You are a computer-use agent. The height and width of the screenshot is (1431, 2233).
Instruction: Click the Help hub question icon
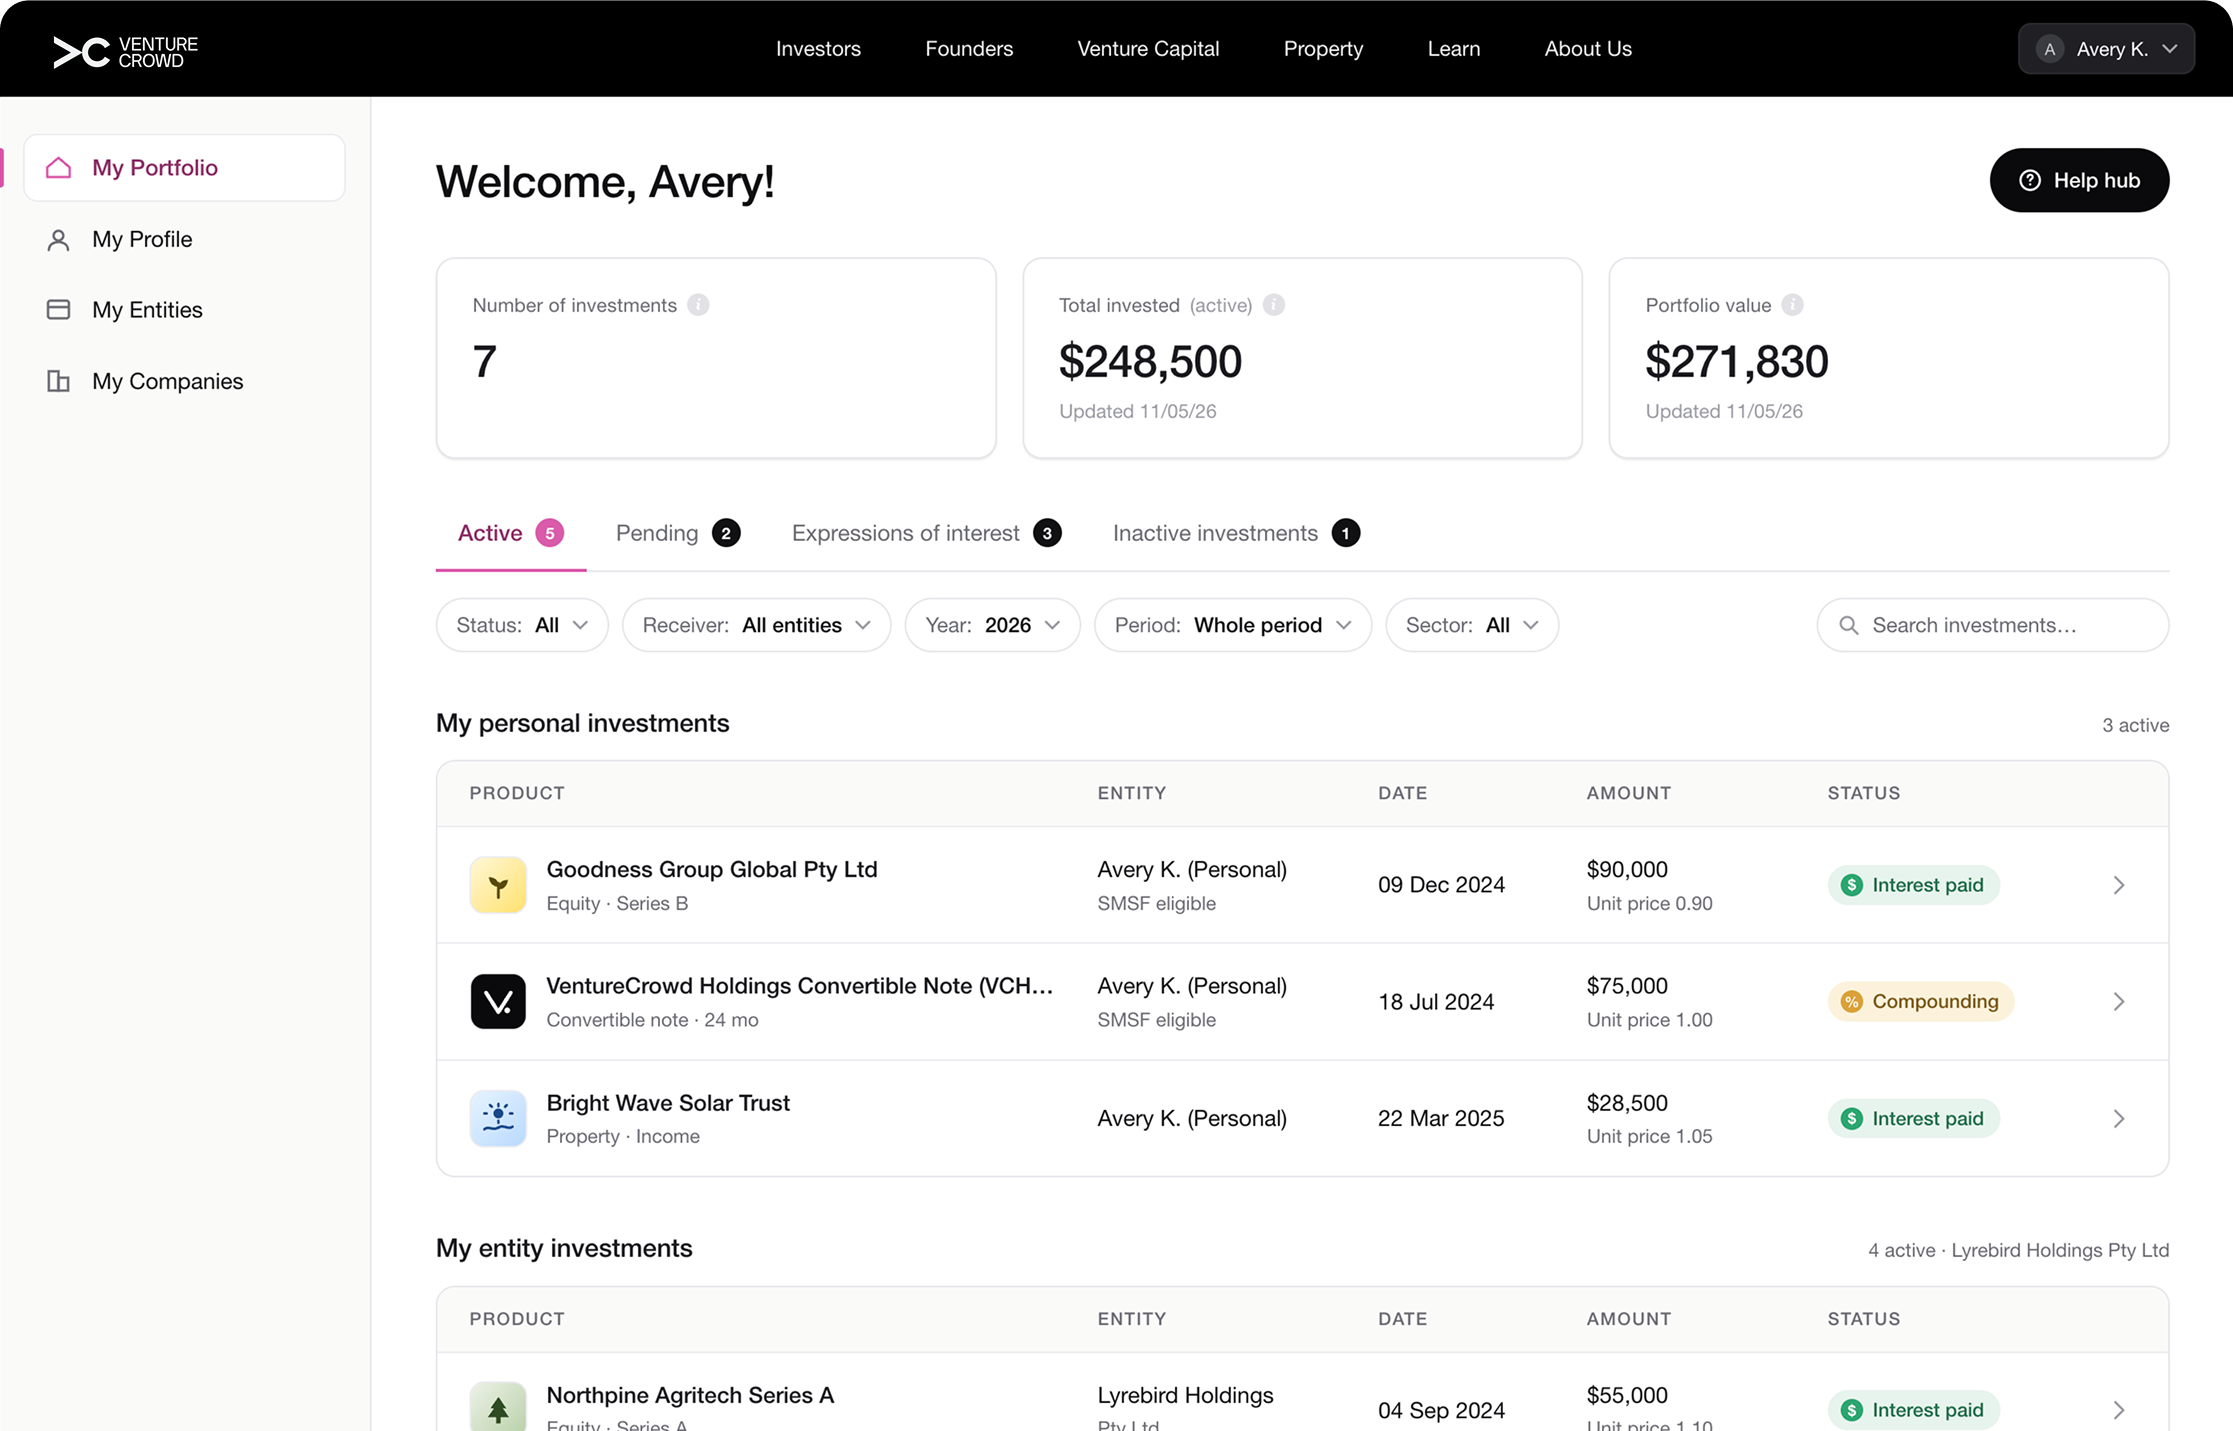pyautogui.click(x=2030, y=180)
